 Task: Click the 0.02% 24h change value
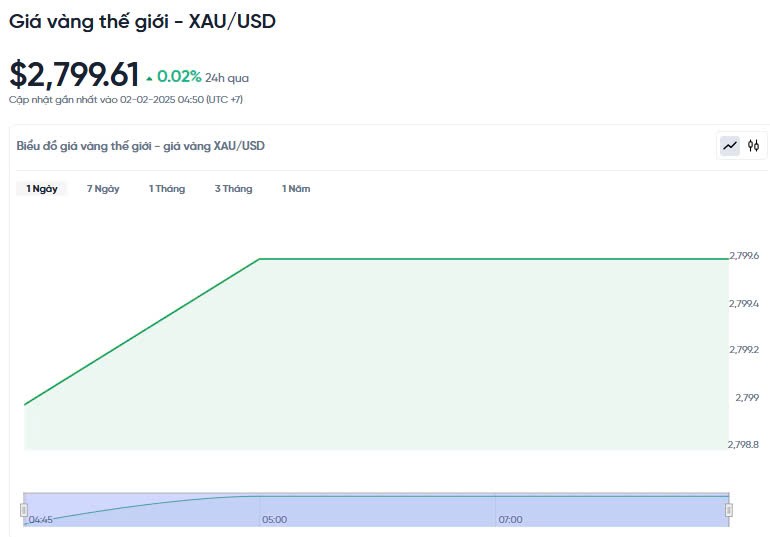tap(179, 76)
